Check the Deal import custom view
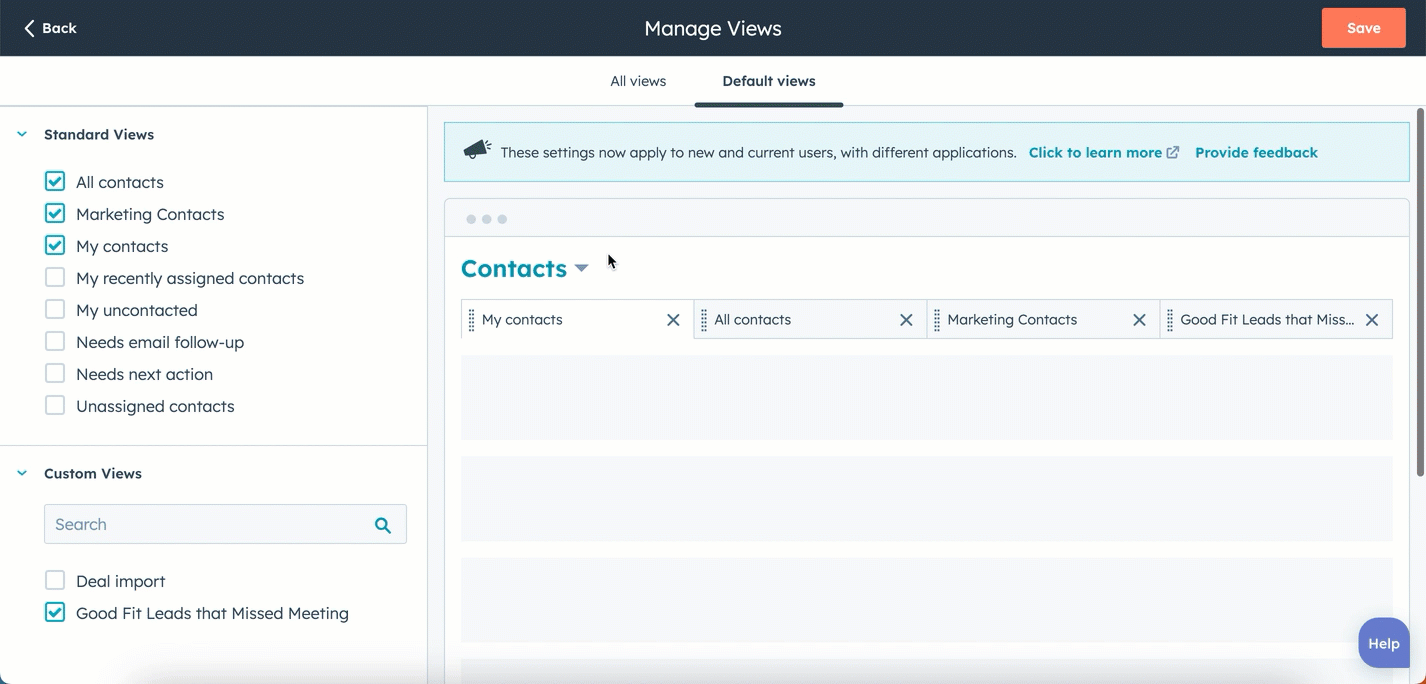This screenshot has width=1426, height=684. (x=55, y=580)
